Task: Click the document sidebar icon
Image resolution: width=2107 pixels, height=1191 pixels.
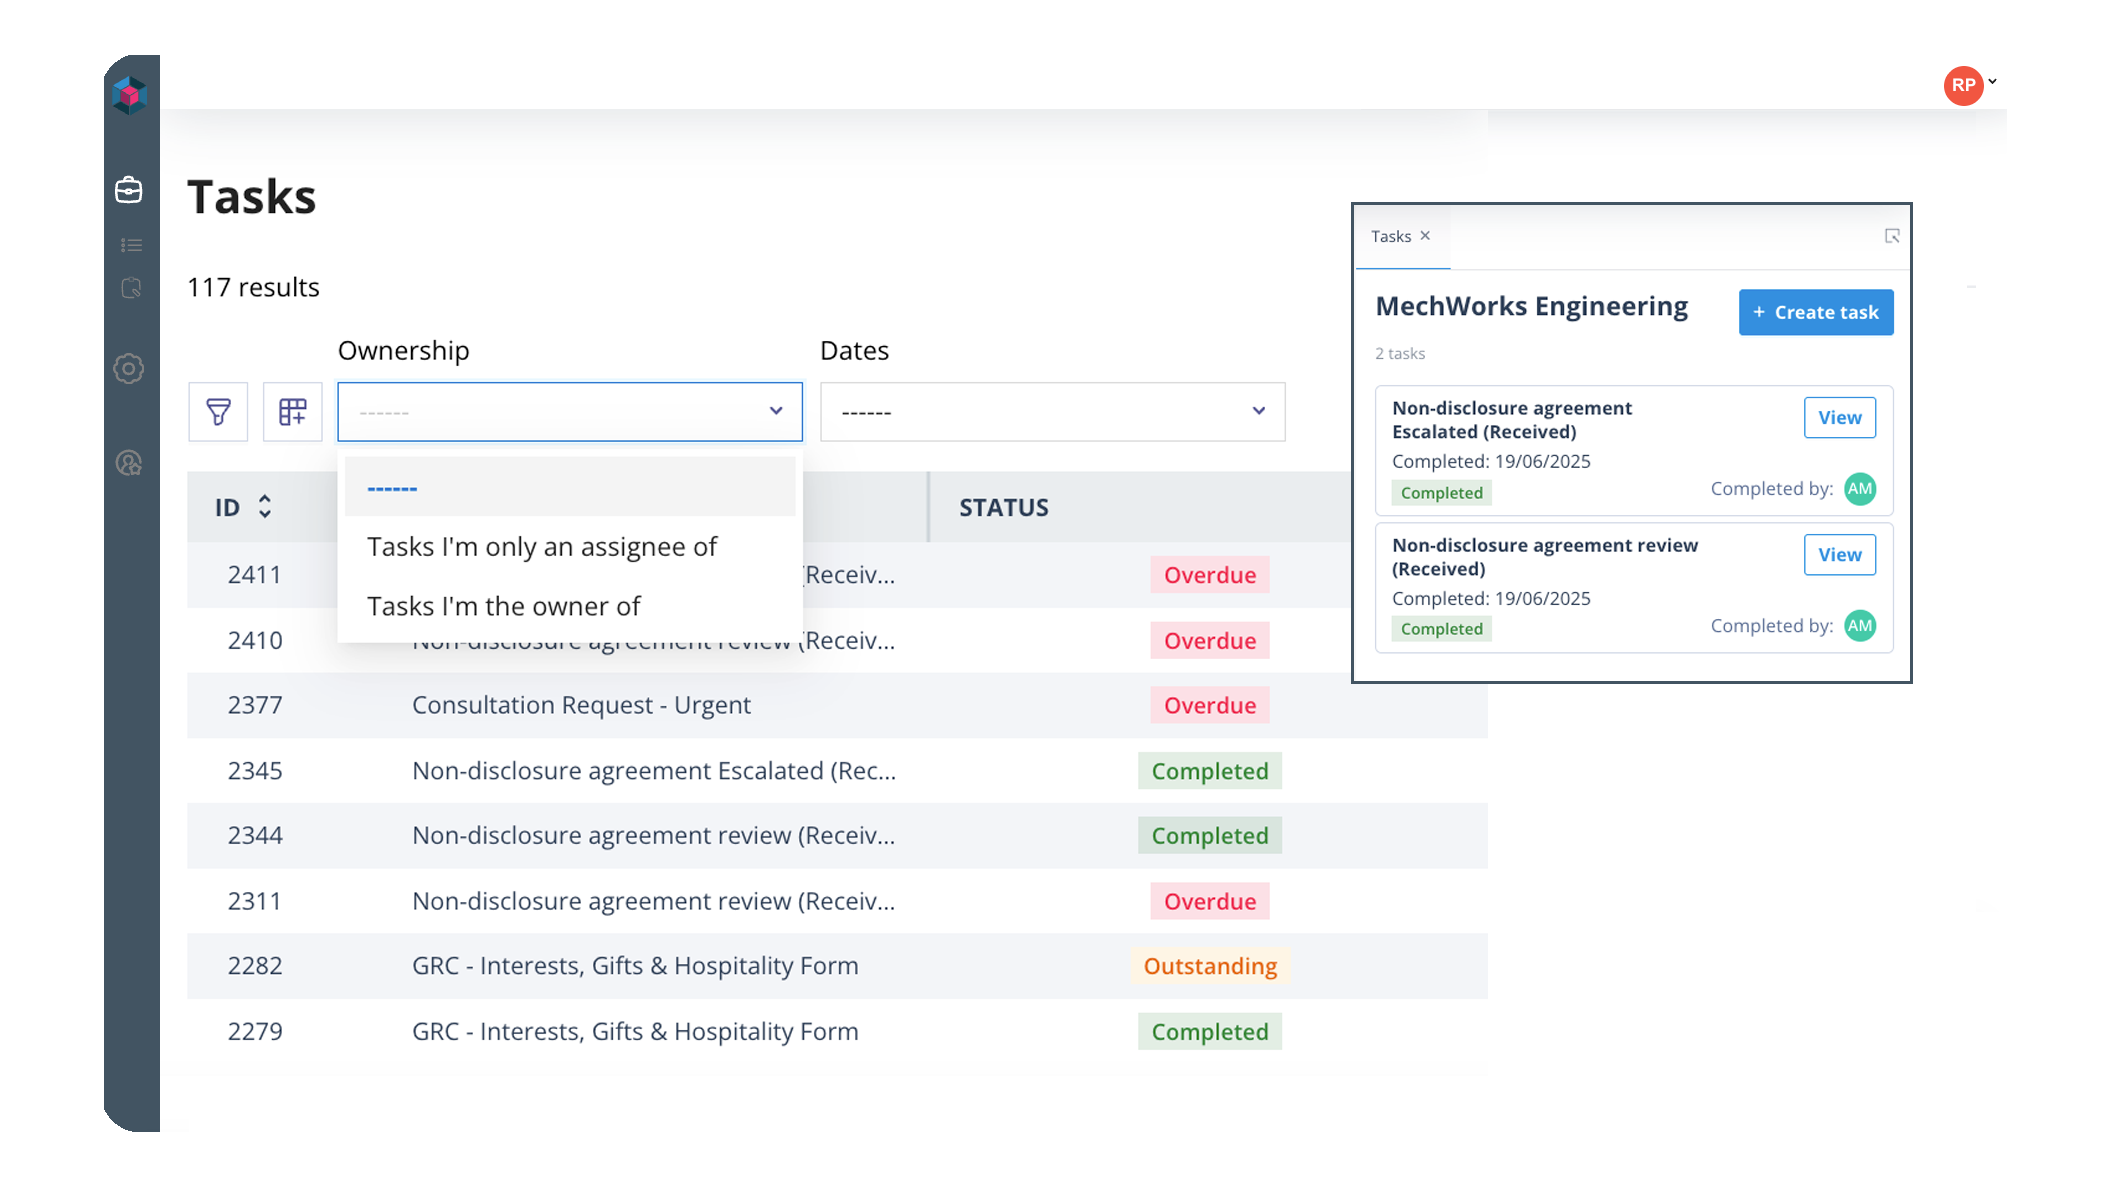Action: click(x=131, y=289)
